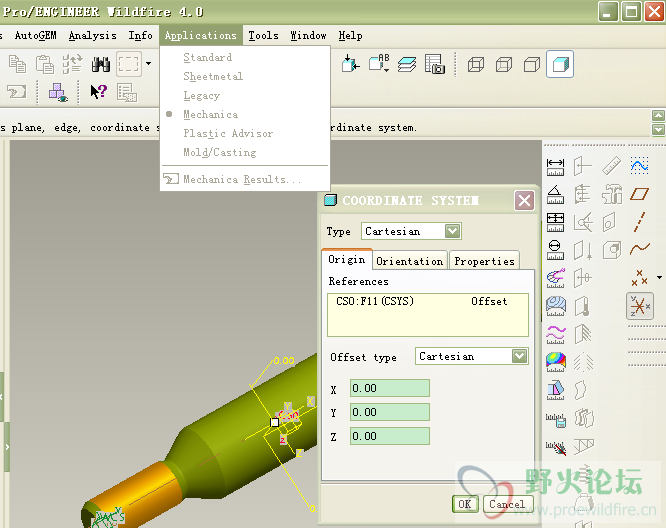This screenshot has width=666, height=528.
Task: Open the Find binoculars tool
Action: point(101,65)
